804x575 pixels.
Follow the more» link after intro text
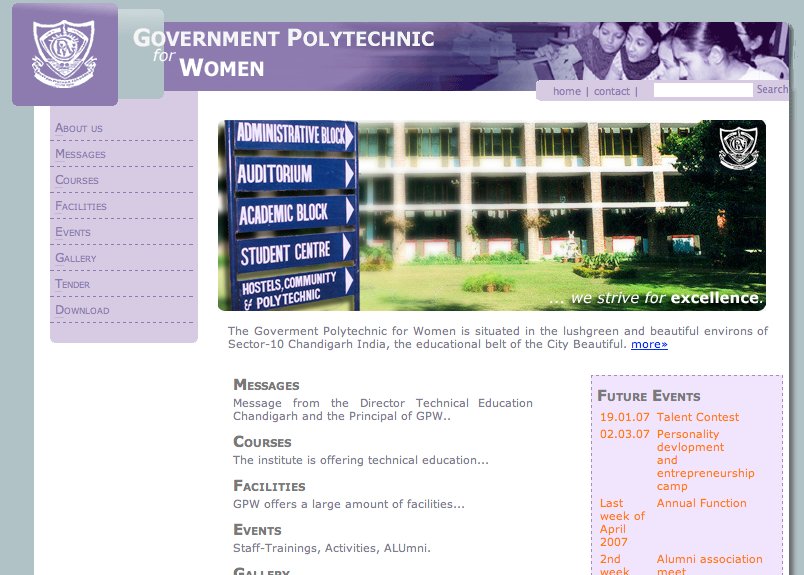(649, 344)
